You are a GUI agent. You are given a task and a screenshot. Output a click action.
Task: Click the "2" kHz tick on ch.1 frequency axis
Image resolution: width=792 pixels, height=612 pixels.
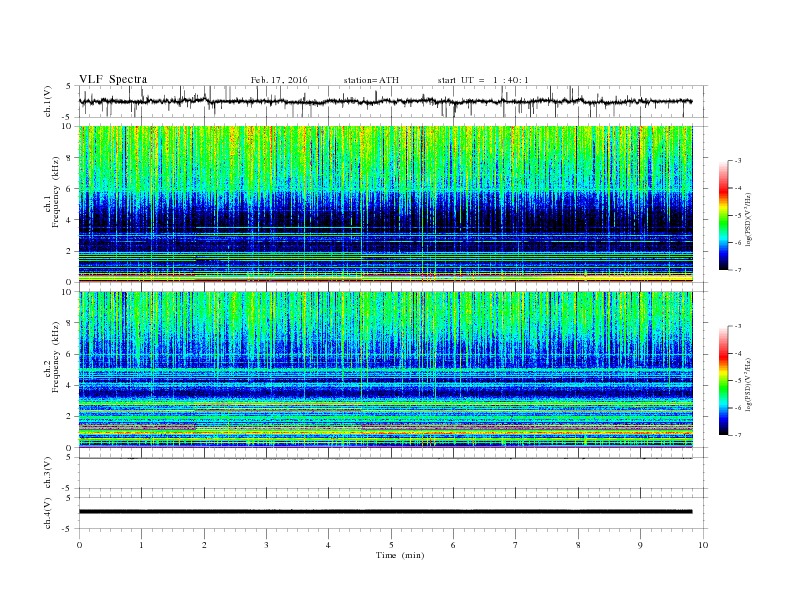point(69,251)
